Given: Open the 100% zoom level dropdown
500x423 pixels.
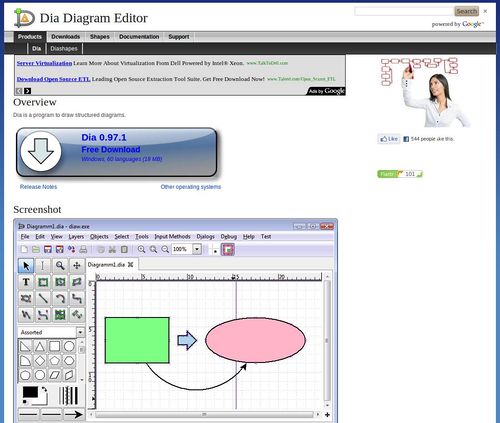Looking at the screenshot, I should pos(197,249).
